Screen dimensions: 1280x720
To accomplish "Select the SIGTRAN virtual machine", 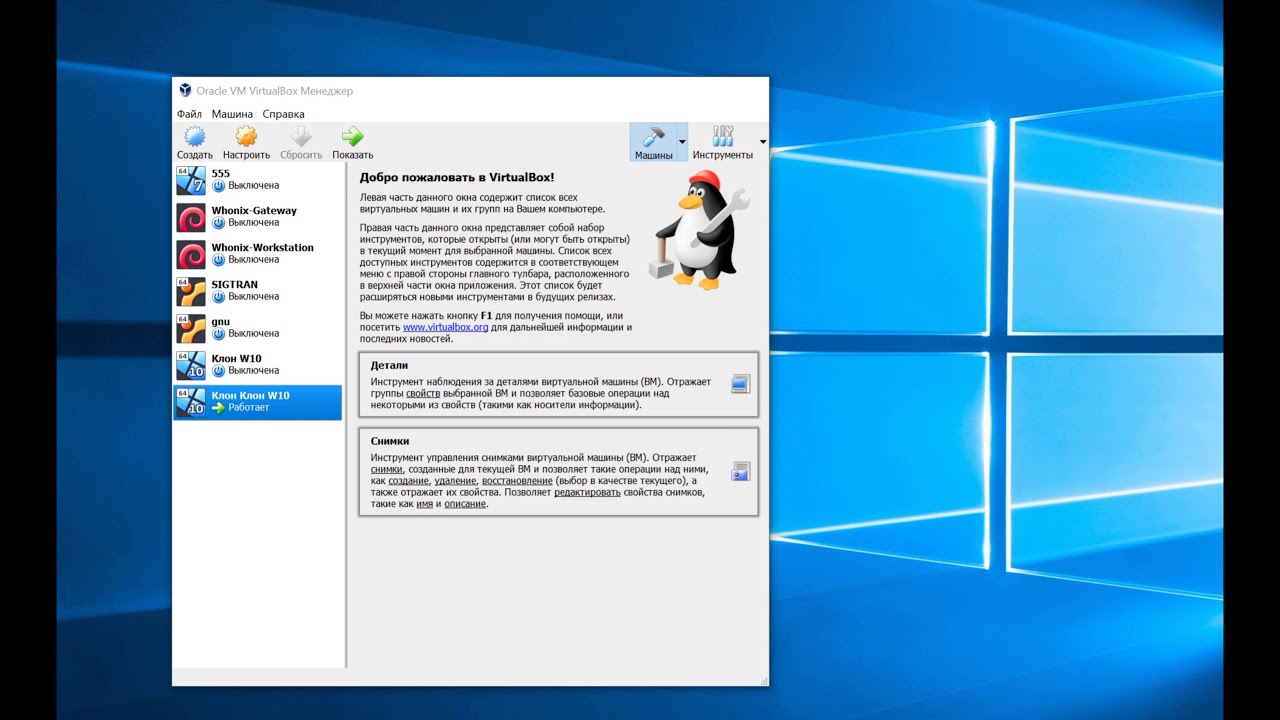I will pyautogui.click(x=258, y=291).
